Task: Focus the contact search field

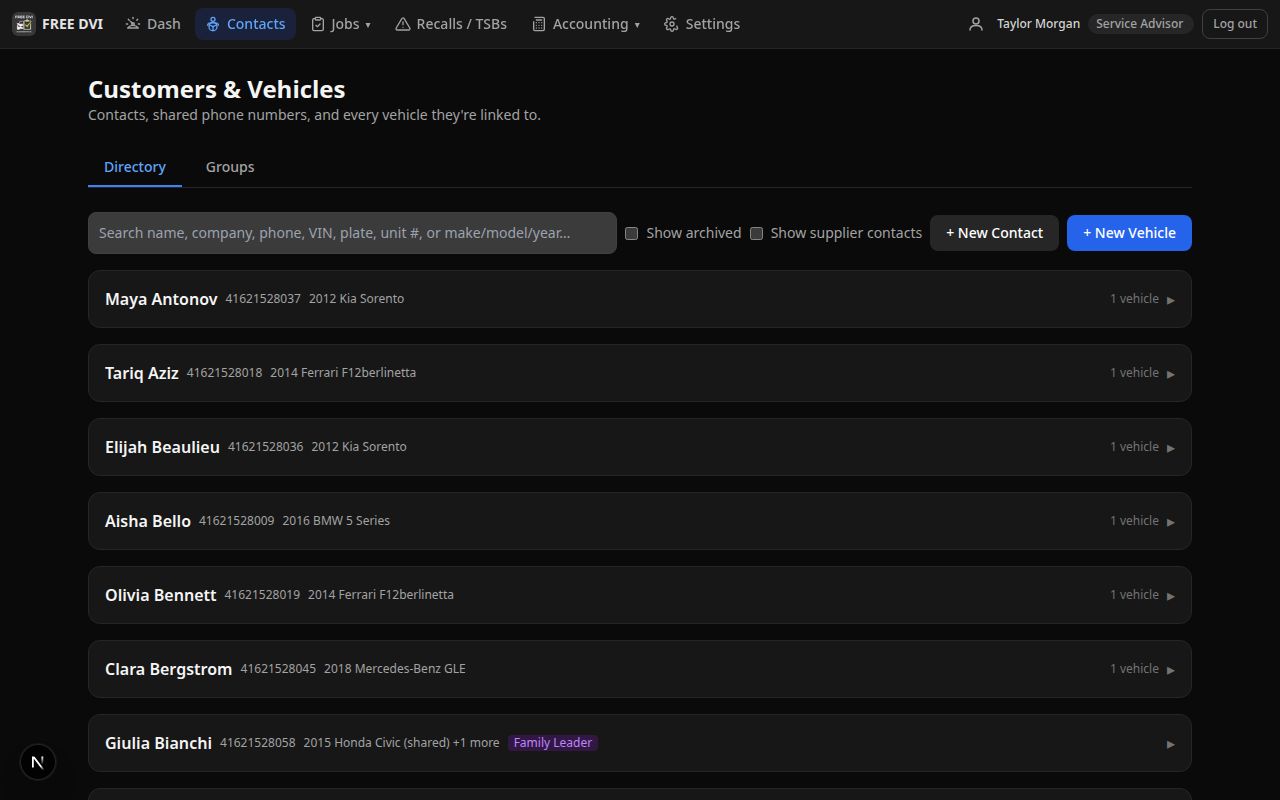Action: tap(352, 233)
